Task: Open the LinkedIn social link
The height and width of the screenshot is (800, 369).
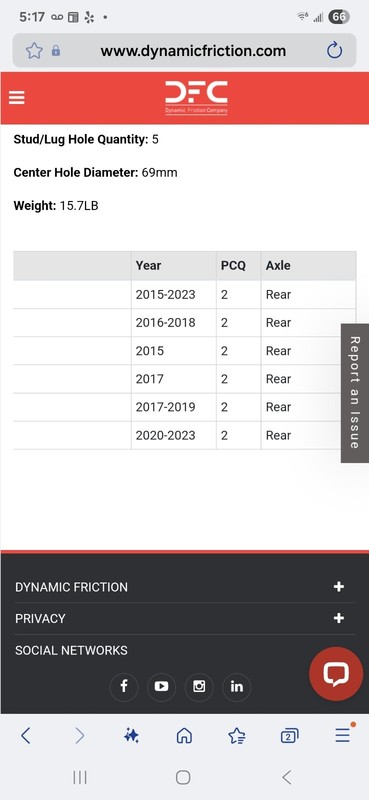Action: (237, 686)
